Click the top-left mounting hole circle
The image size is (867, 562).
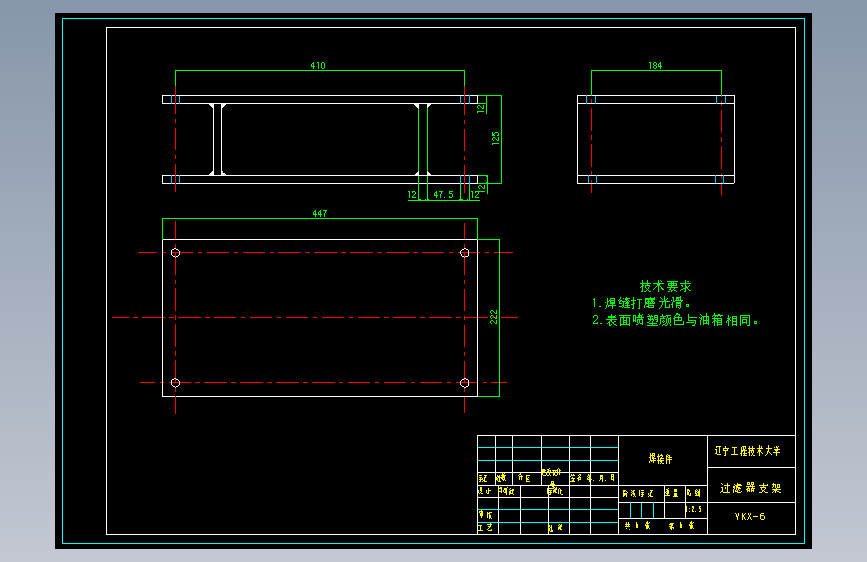pyautogui.click(x=175, y=253)
